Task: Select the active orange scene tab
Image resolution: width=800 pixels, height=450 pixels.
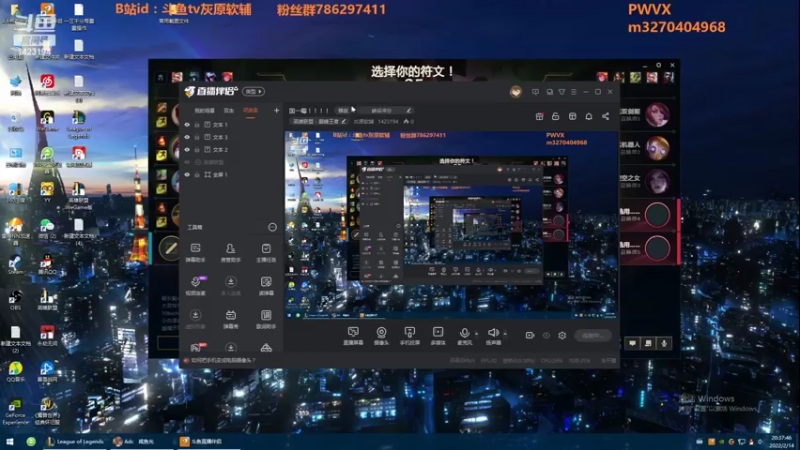Action: pos(250,111)
